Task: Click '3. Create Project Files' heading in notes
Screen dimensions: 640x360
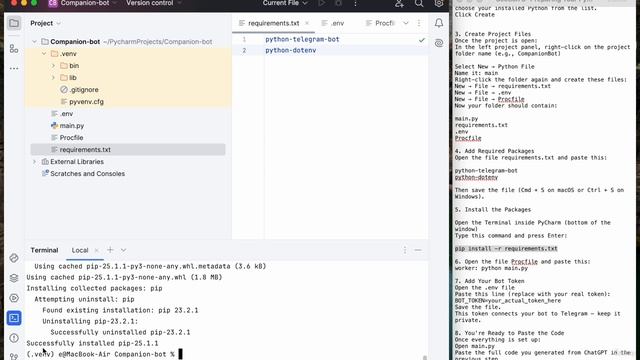Action: 493,34
